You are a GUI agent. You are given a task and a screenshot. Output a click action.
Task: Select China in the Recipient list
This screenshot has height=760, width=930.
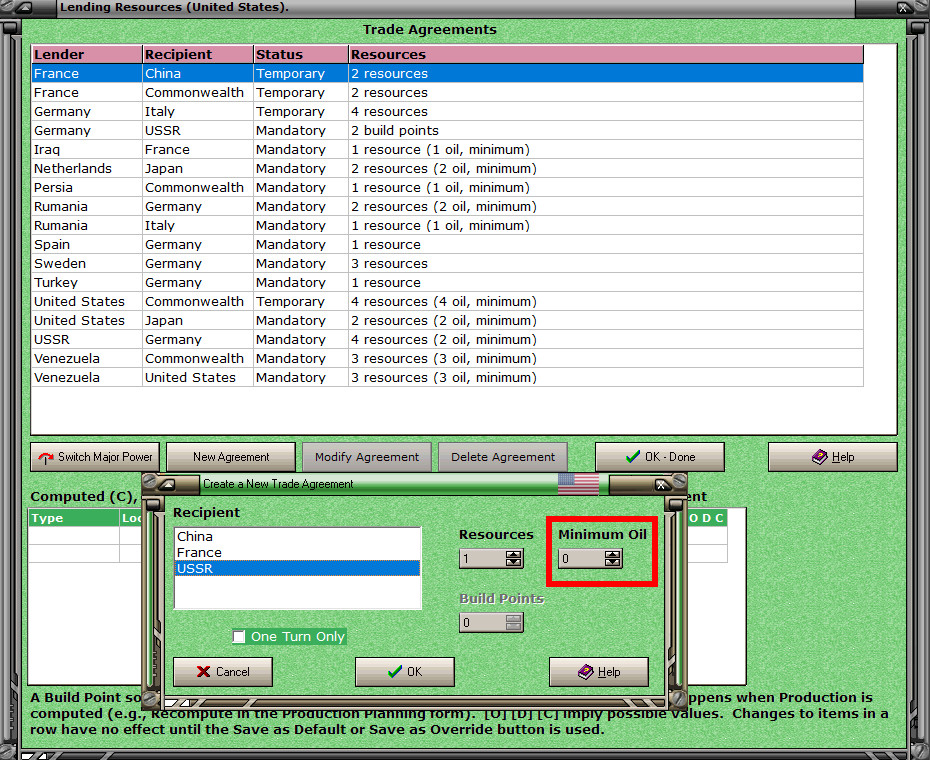[x=297, y=536]
